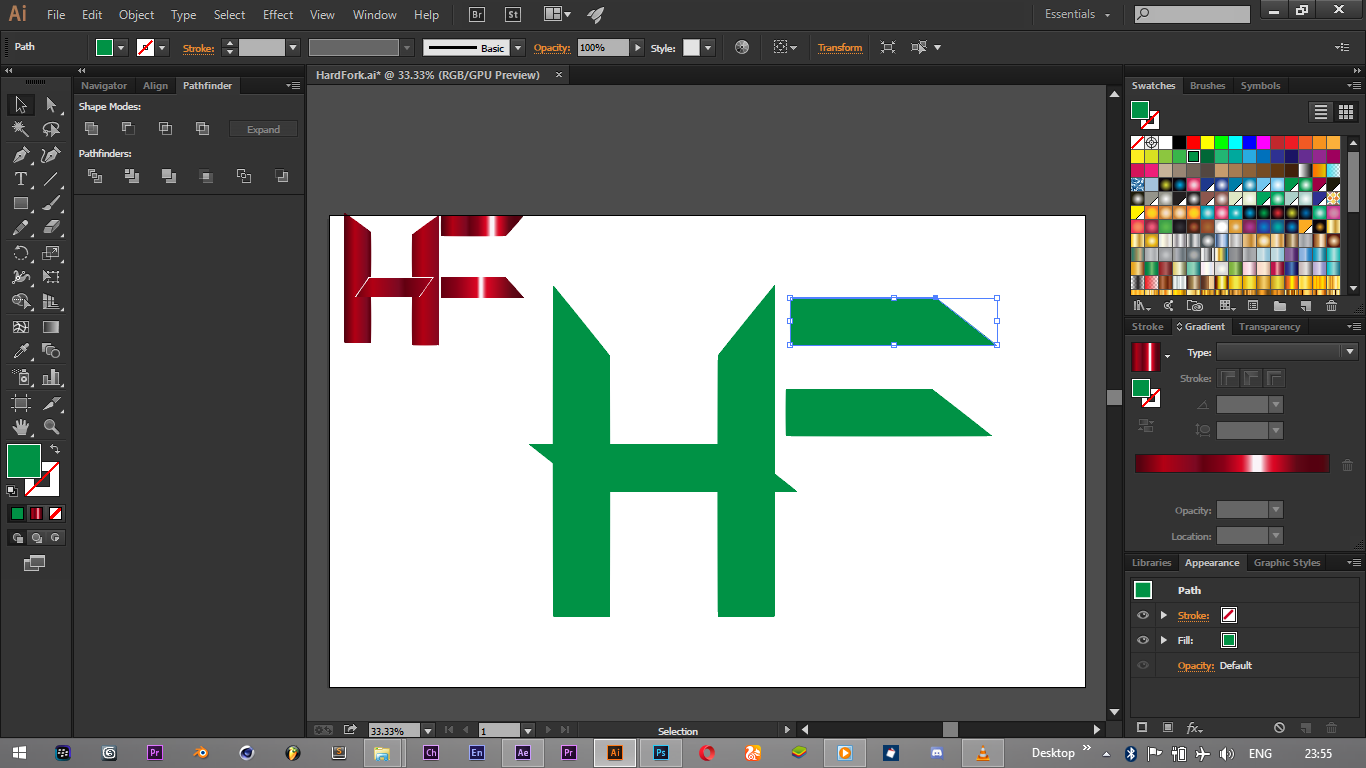Select the Paintbrush tool
The image size is (1366, 768).
click(51, 203)
